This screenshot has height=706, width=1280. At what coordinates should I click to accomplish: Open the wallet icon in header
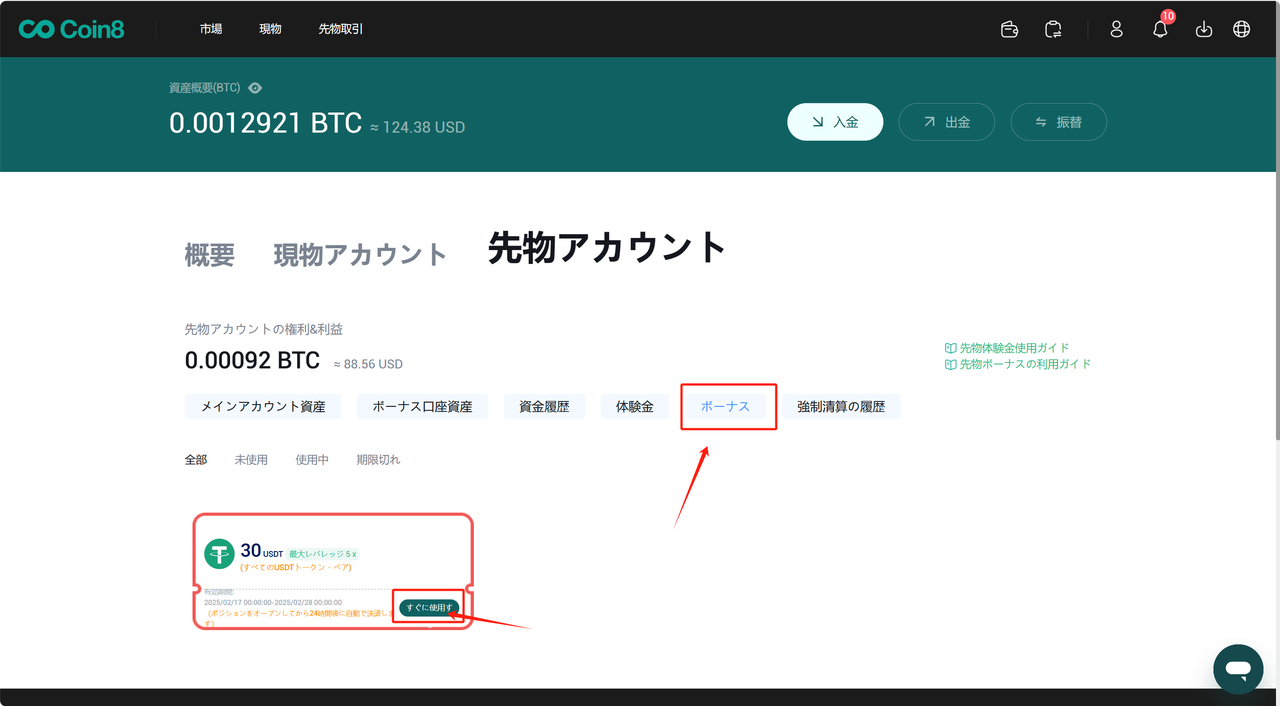coord(1010,29)
